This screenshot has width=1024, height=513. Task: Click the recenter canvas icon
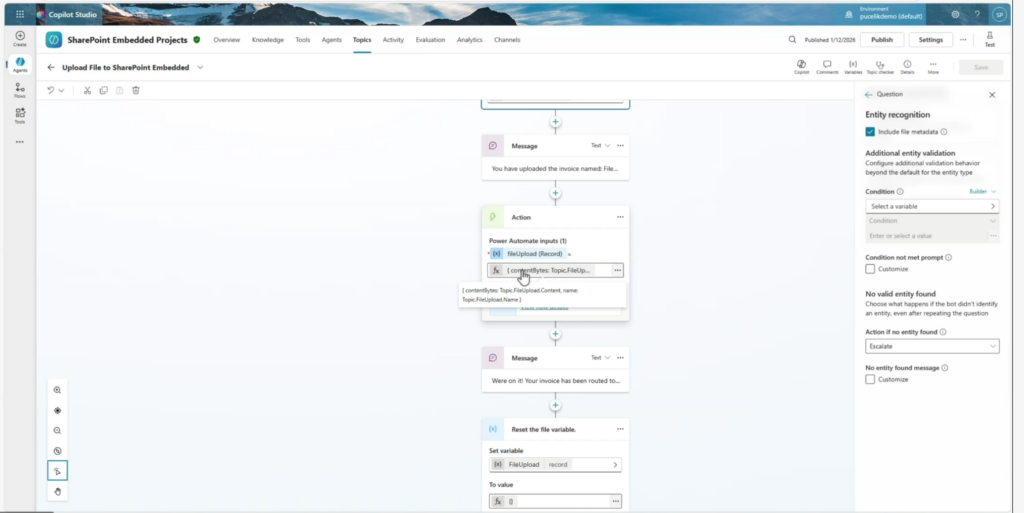57,411
